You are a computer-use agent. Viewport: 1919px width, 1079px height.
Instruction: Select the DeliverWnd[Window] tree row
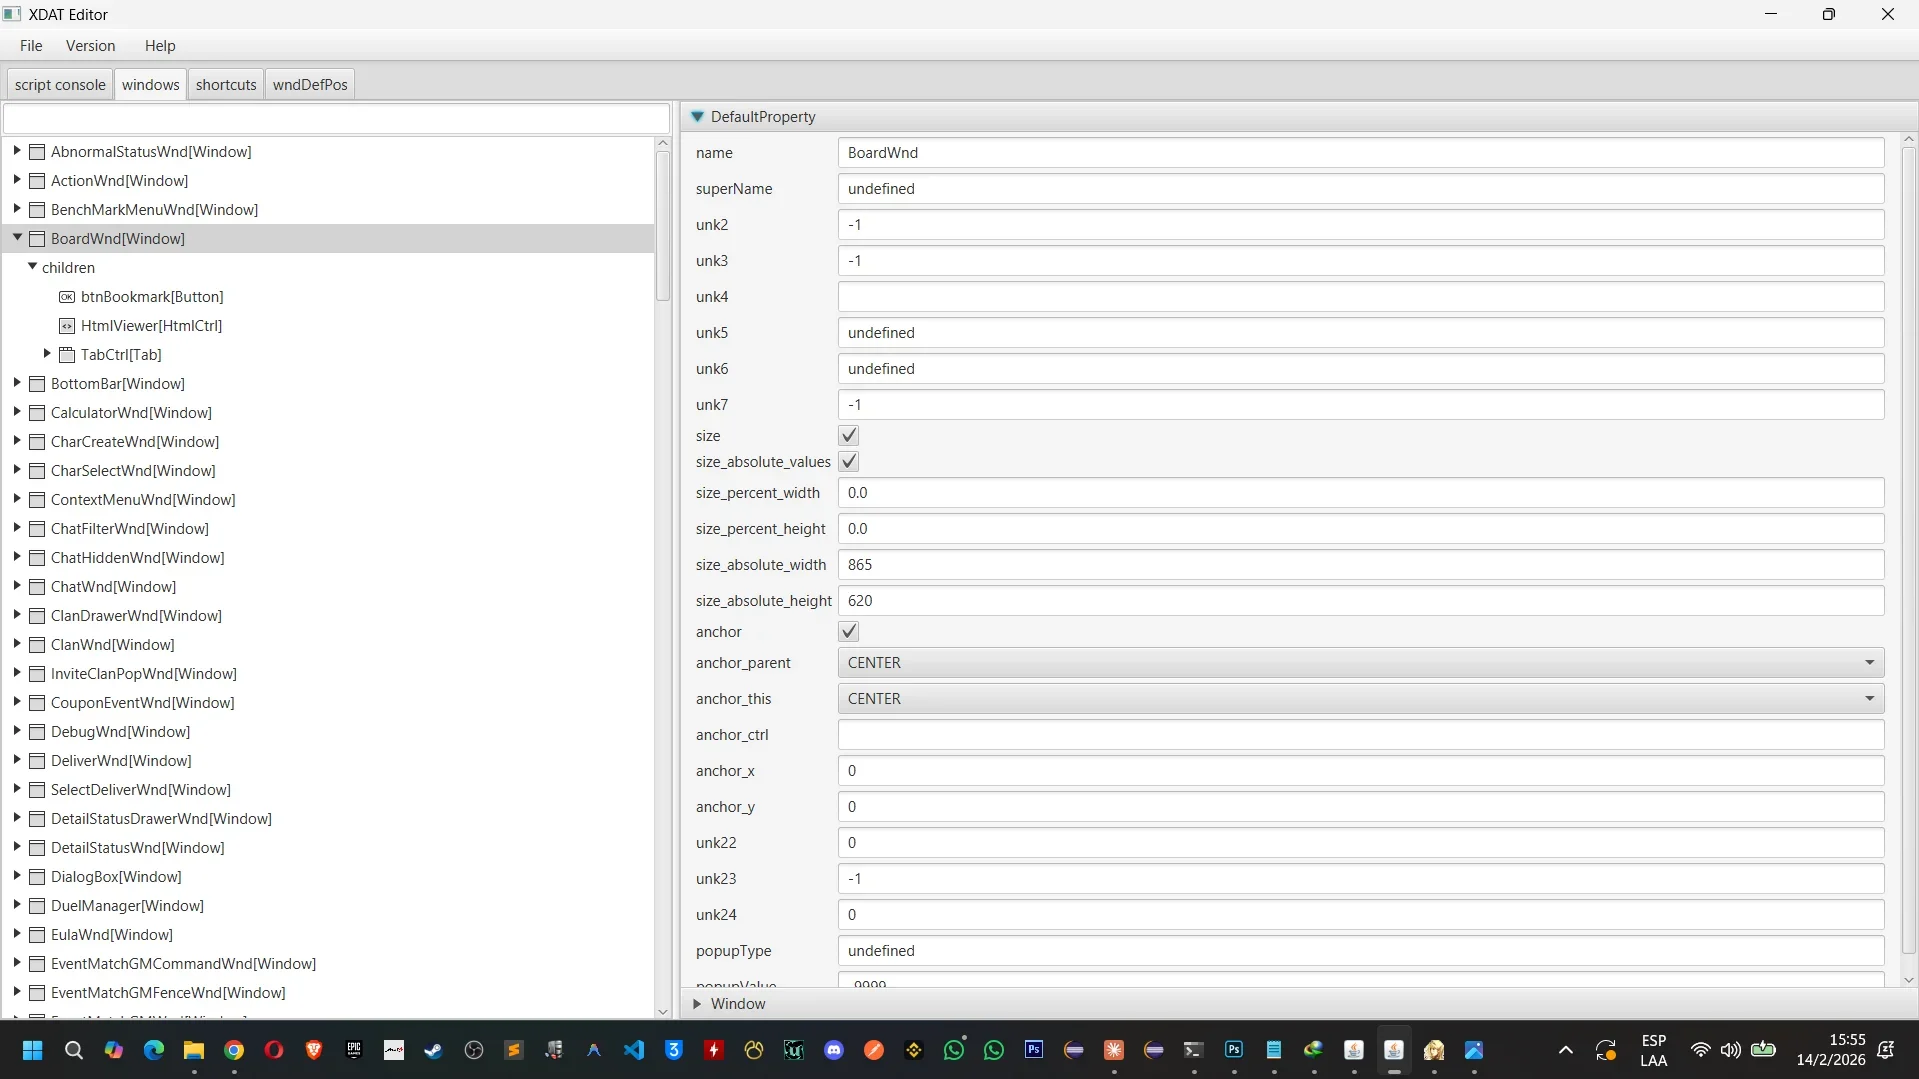pyautogui.click(x=328, y=761)
